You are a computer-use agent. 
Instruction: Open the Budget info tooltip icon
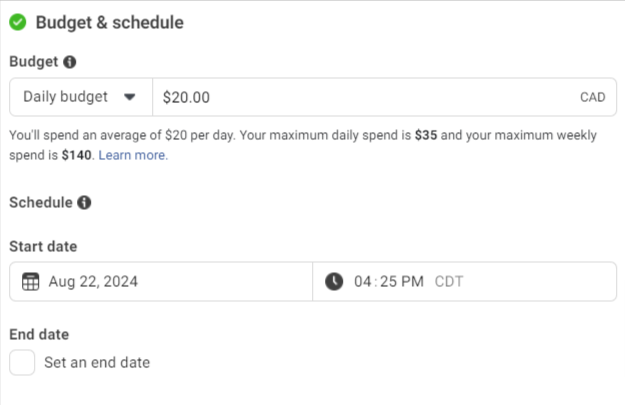(x=70, y=62)
